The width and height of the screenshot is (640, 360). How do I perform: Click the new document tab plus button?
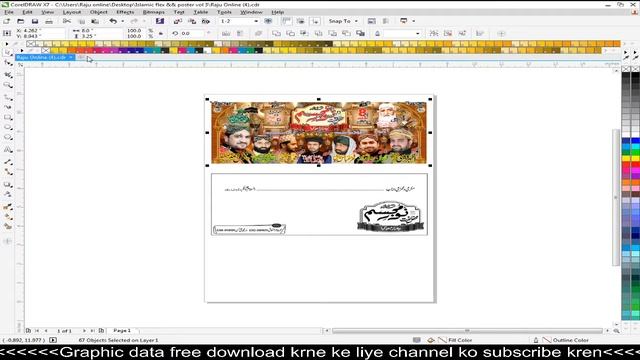[81, 58]
